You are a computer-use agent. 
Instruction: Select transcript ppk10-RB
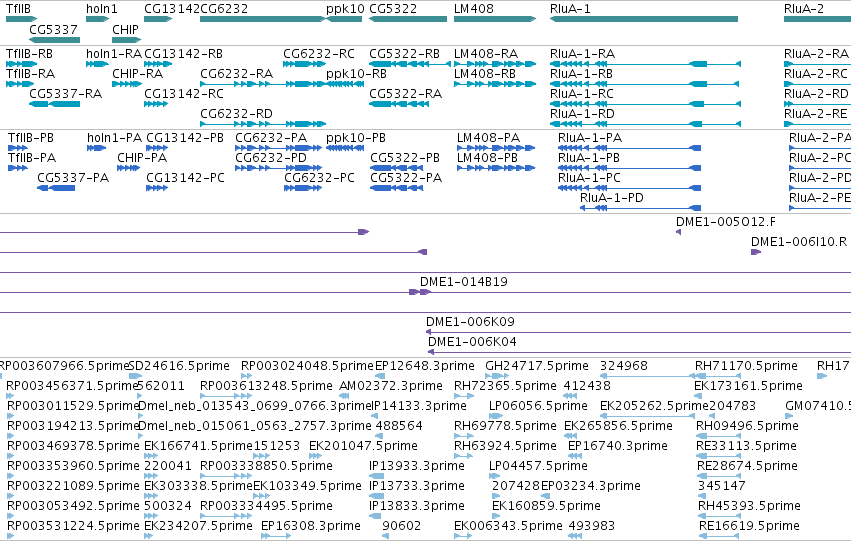(x=345, y=84)
